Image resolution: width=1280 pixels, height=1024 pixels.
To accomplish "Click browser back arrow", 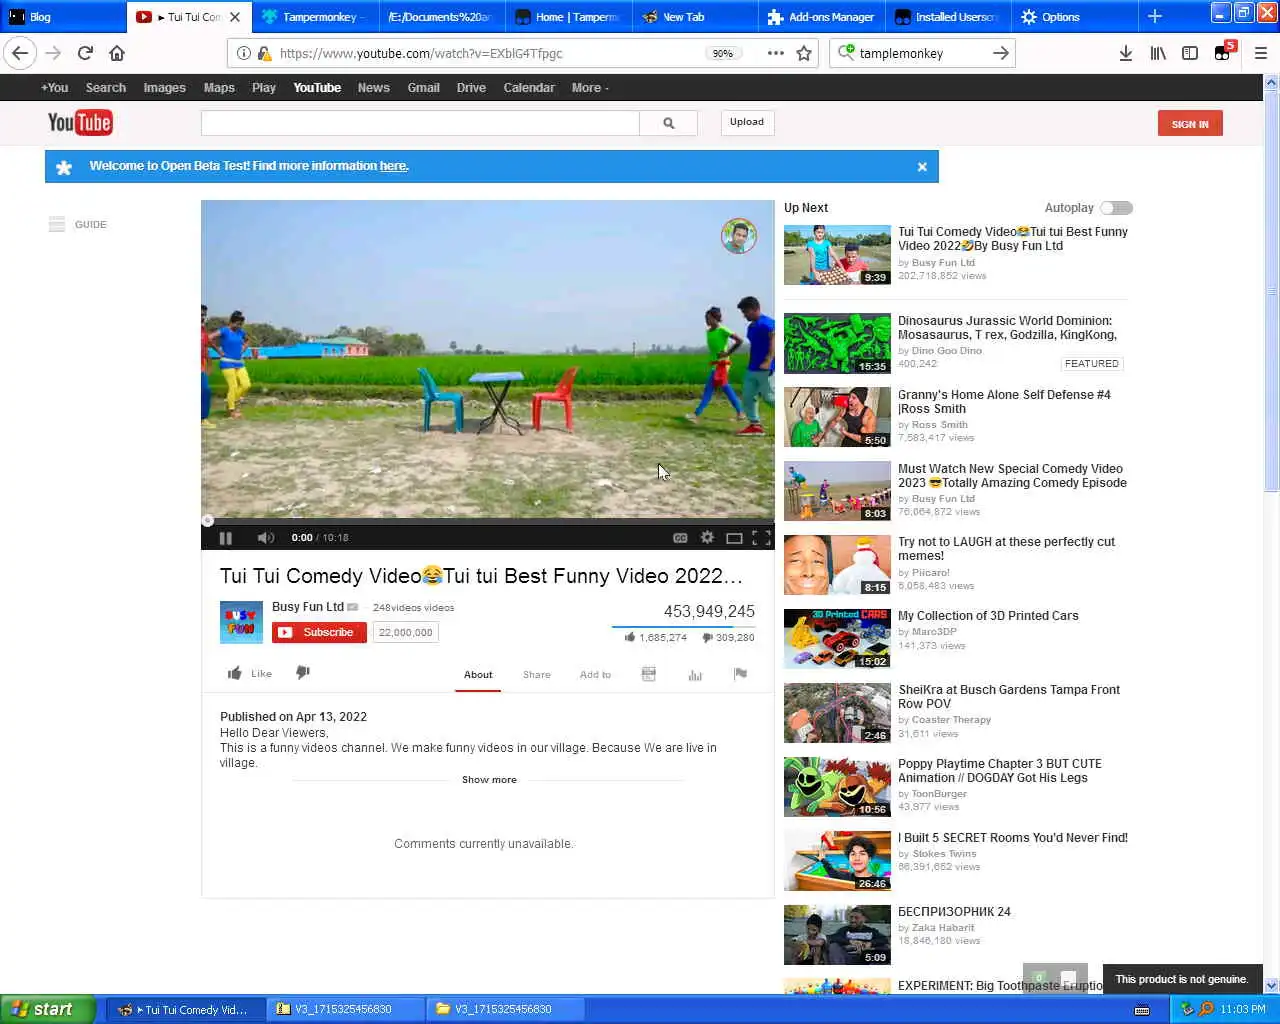I will (20, 53).
